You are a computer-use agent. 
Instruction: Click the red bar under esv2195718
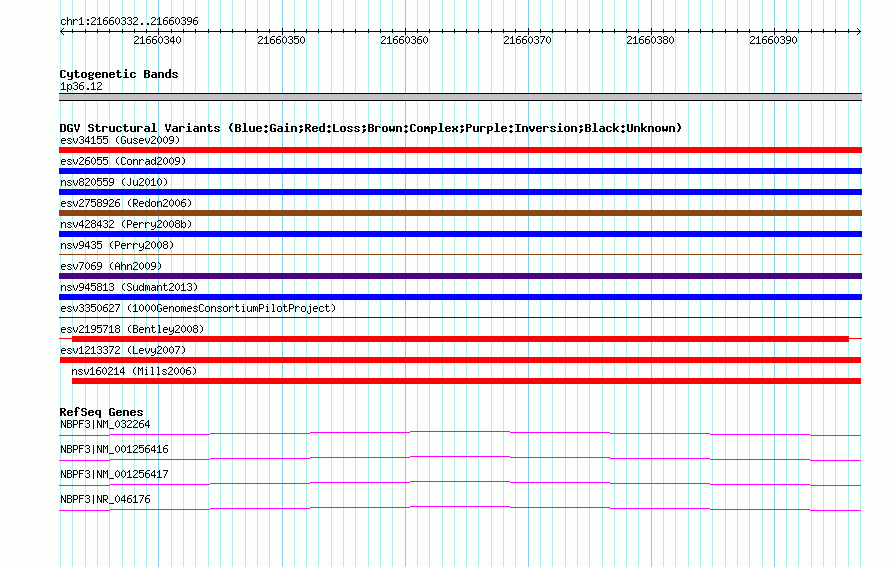click(460, 339)
